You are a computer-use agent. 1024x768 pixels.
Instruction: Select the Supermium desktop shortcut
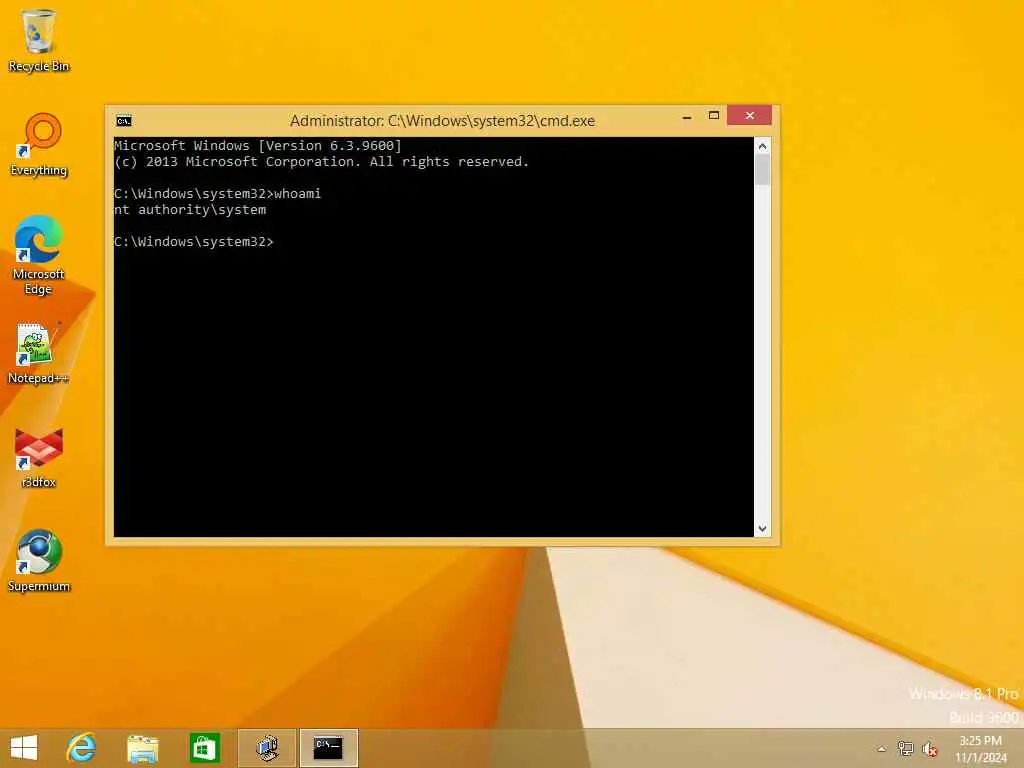39,561
